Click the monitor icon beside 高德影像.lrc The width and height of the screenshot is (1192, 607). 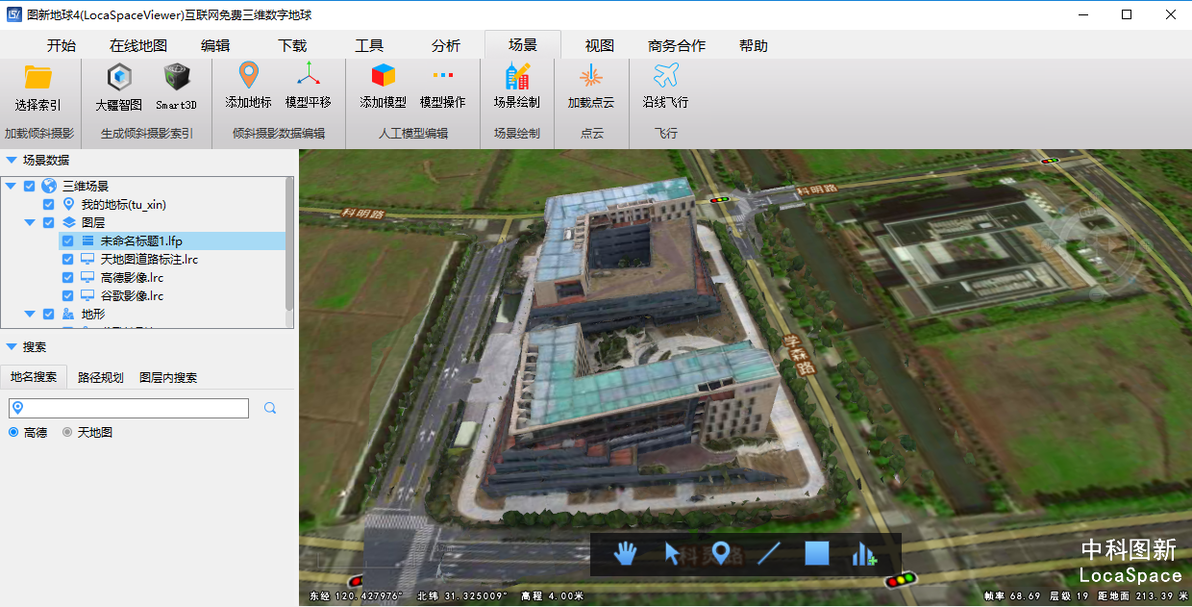coord(87,278)
